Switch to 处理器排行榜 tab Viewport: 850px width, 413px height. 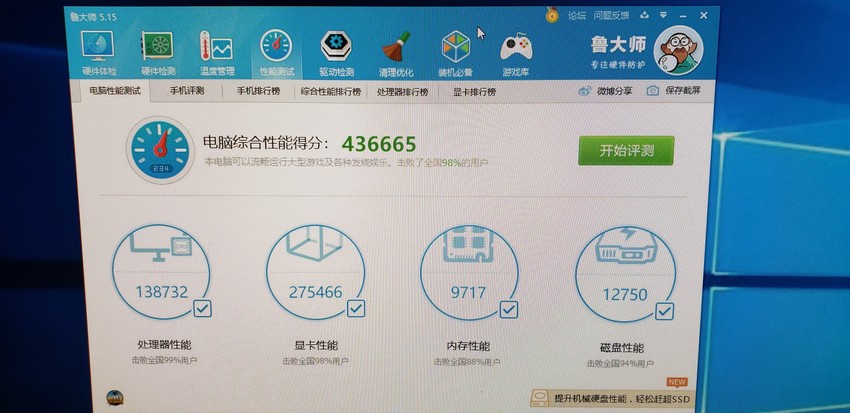click(402, 92)
